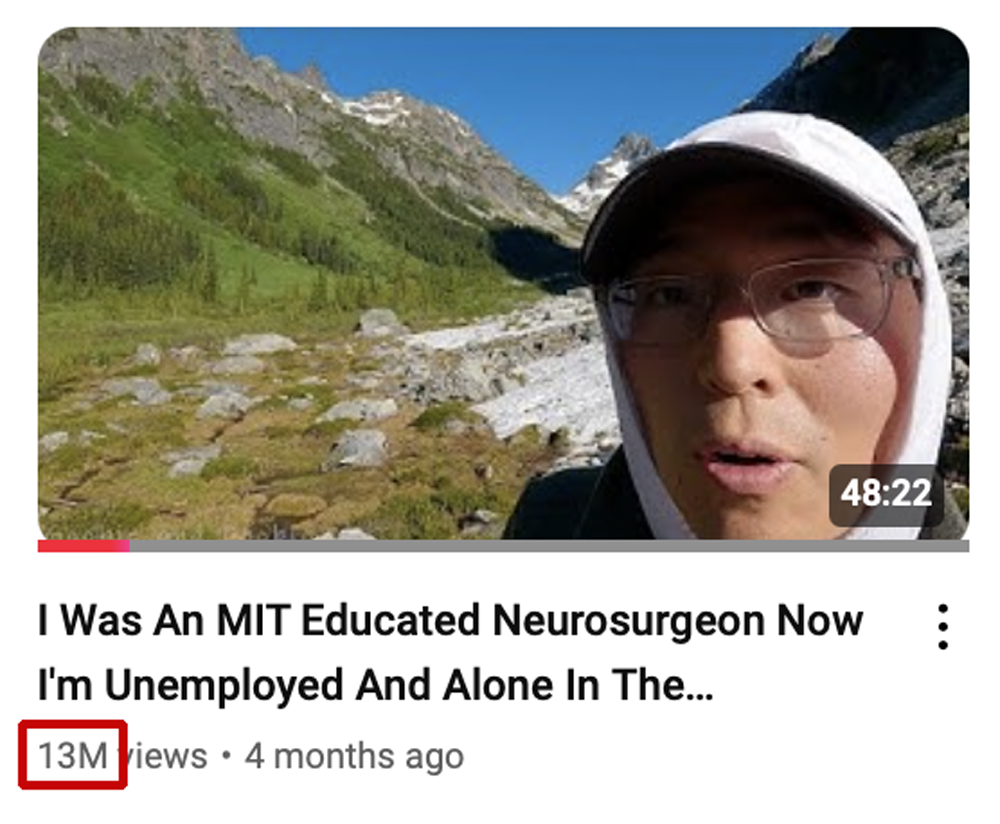Open the mountain hiking video thumbnail
This screenshot has height=824, width=1000.
(503, 284)
